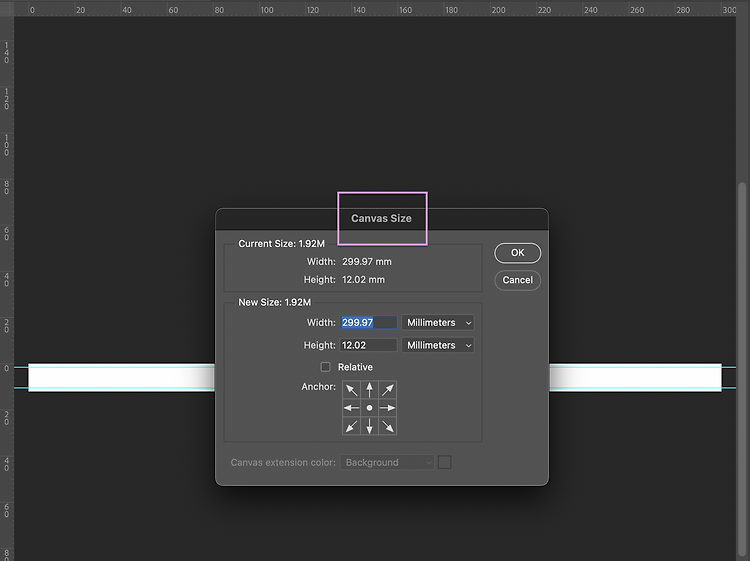Click the white canvas strip left of the dialog
Screen dimensions: 750x561
pyautogui.click(x=121, y=377)
